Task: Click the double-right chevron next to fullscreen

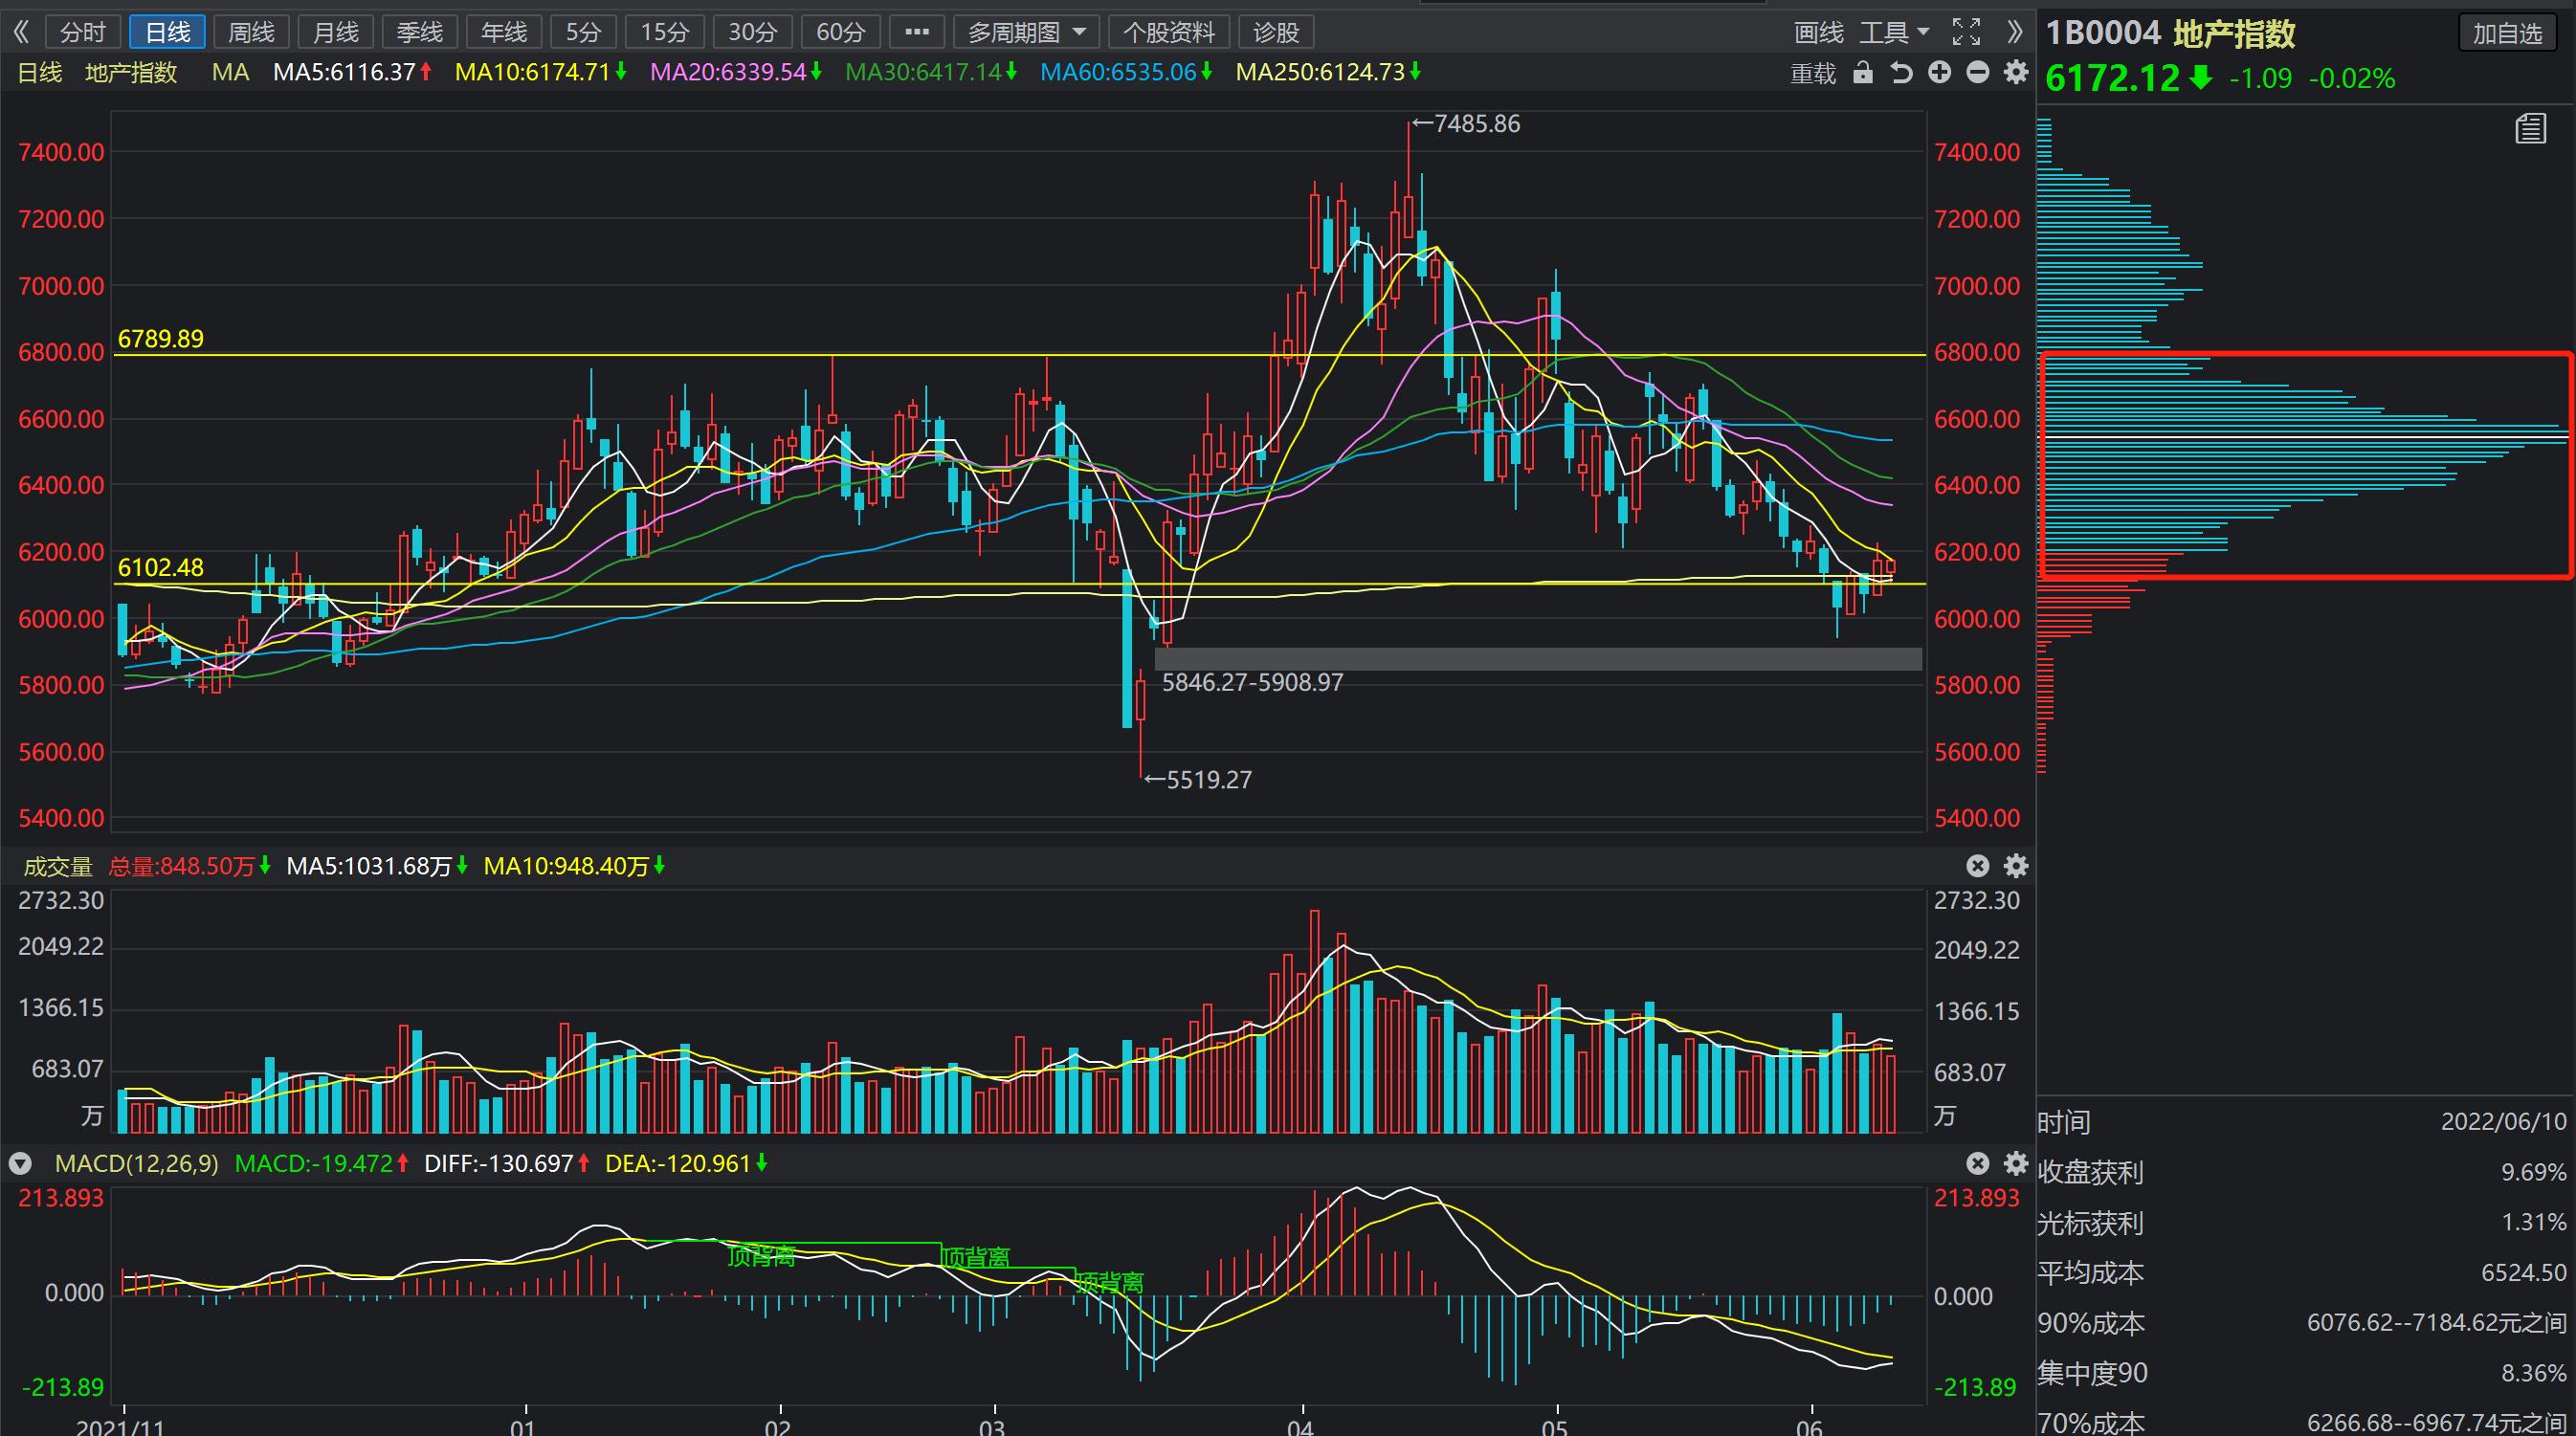Action: pyautogui.click(x=2015, y=32)
